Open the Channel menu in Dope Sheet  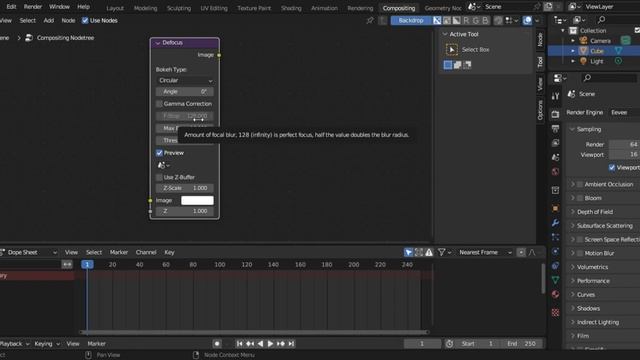146,253
